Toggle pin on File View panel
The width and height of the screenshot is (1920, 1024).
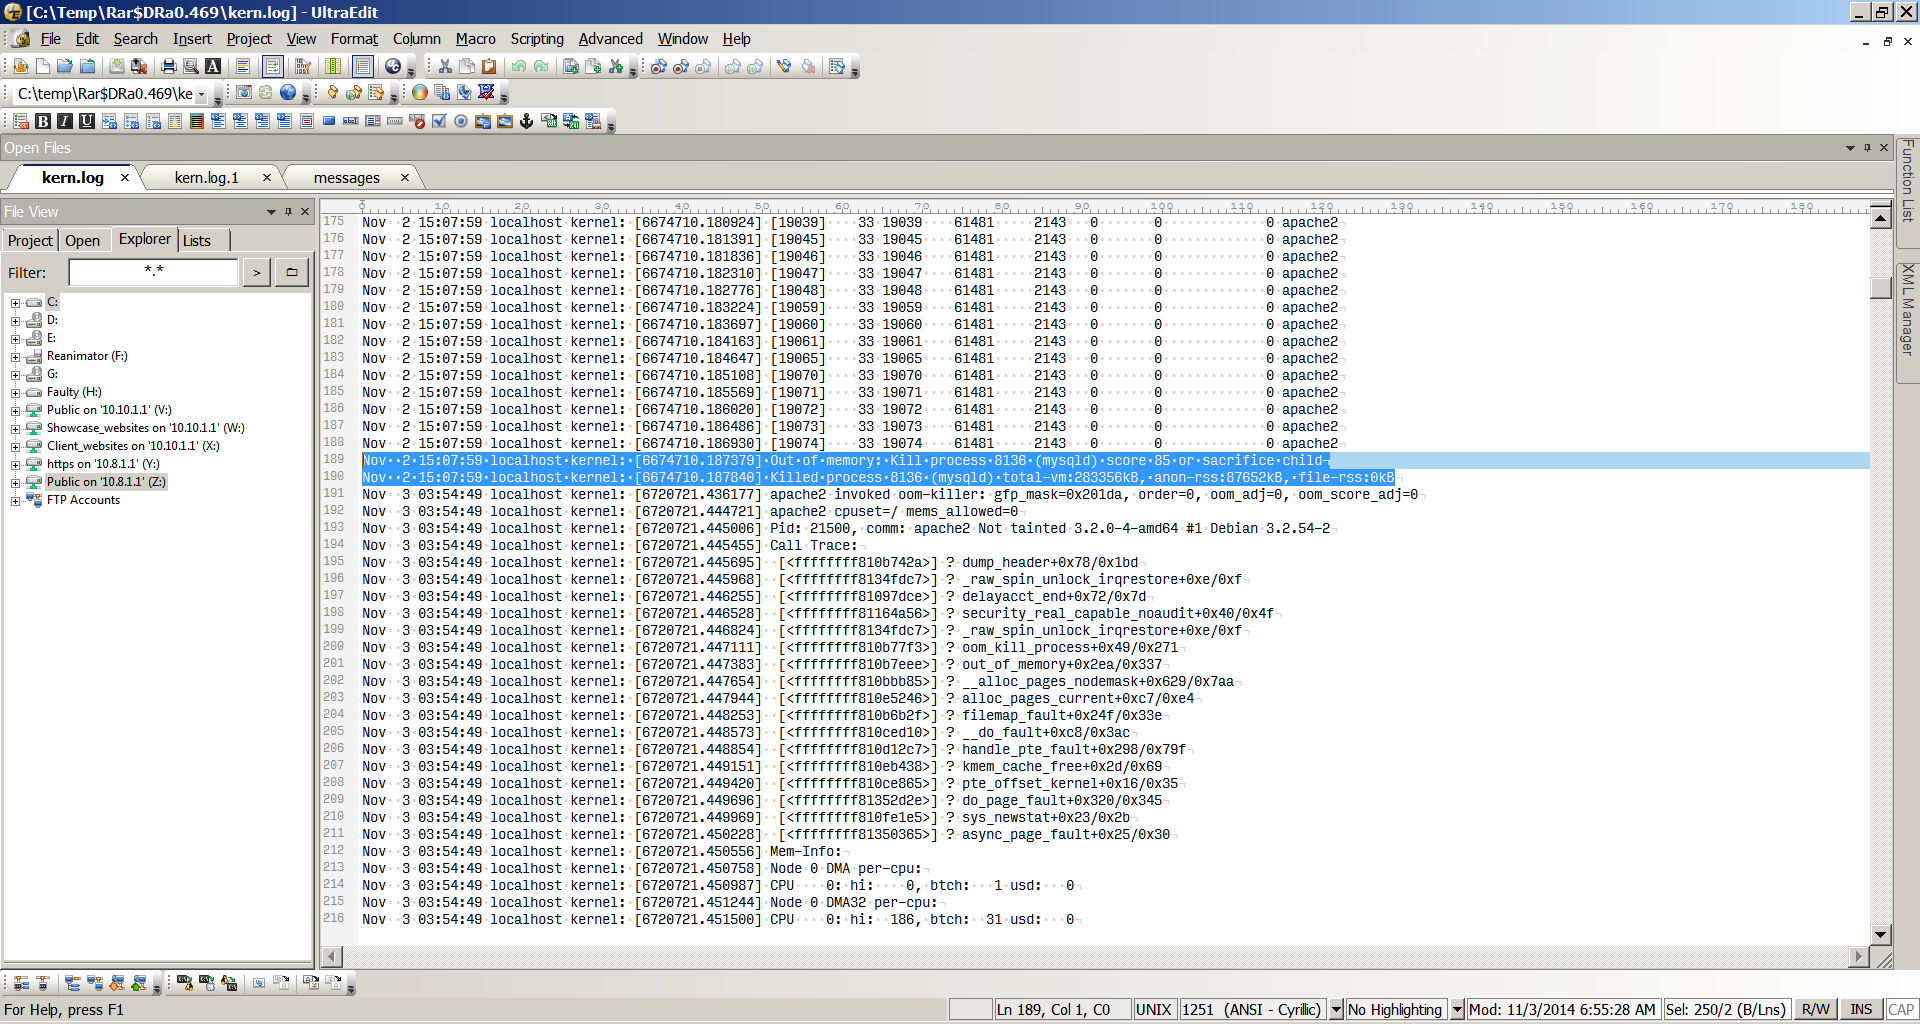coord(288,211)
